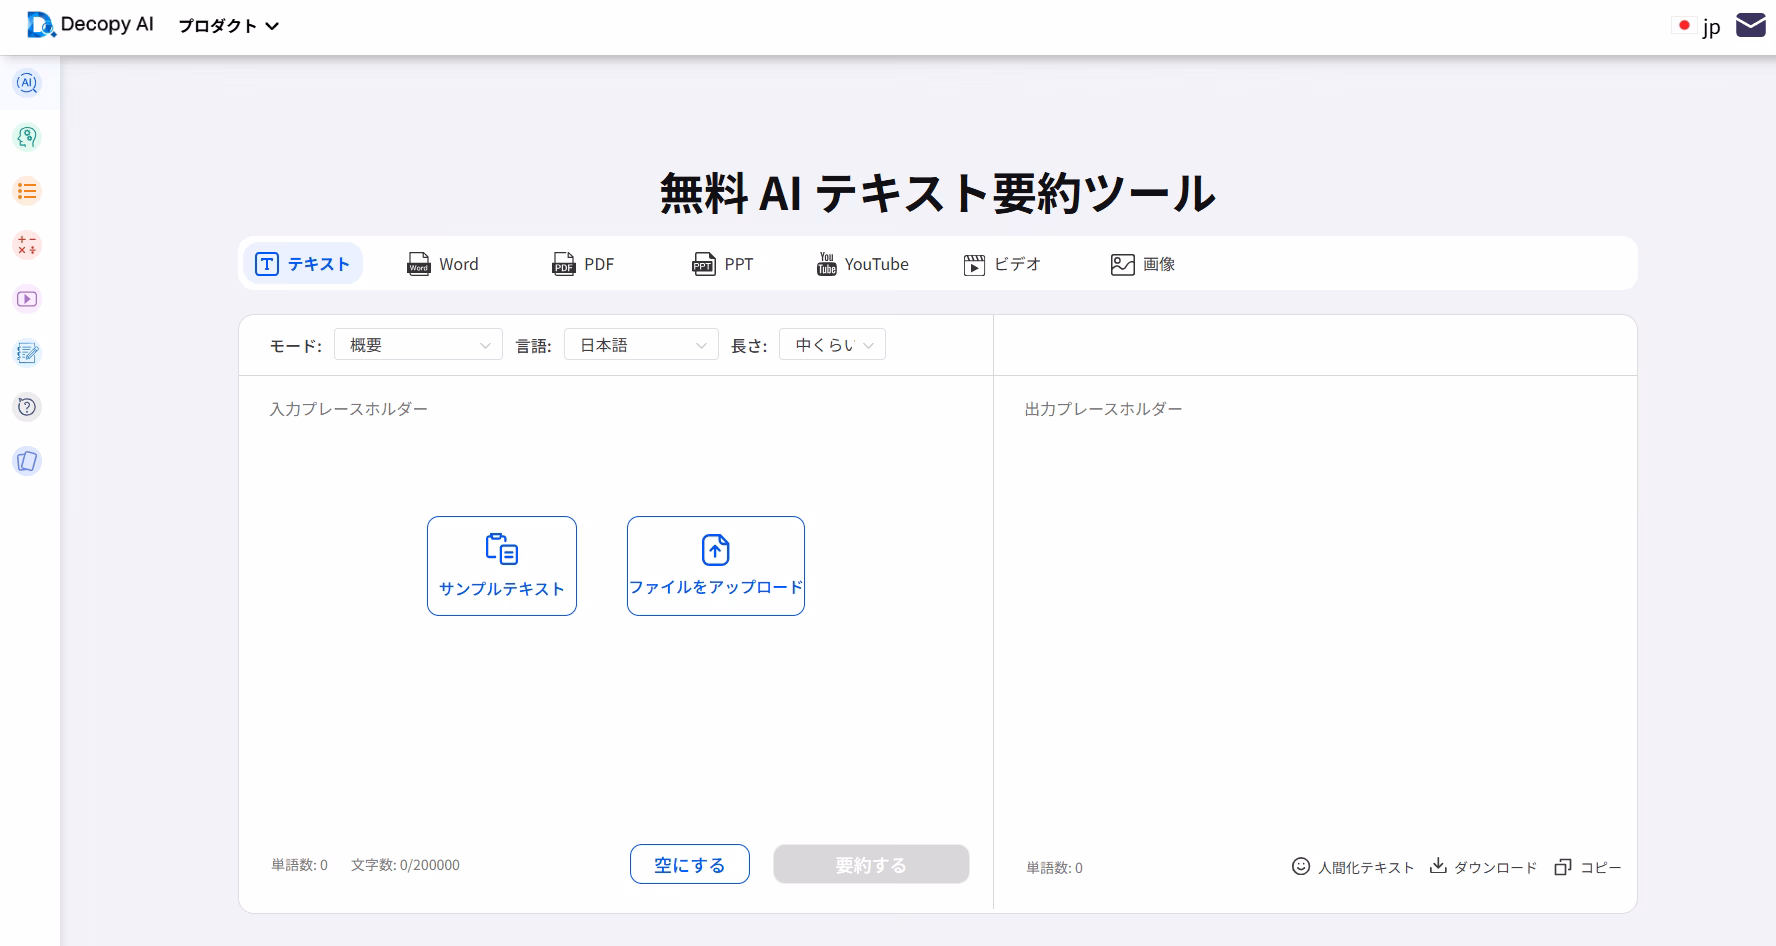Select the YouTube summarizer tab

tap(861, 264)
